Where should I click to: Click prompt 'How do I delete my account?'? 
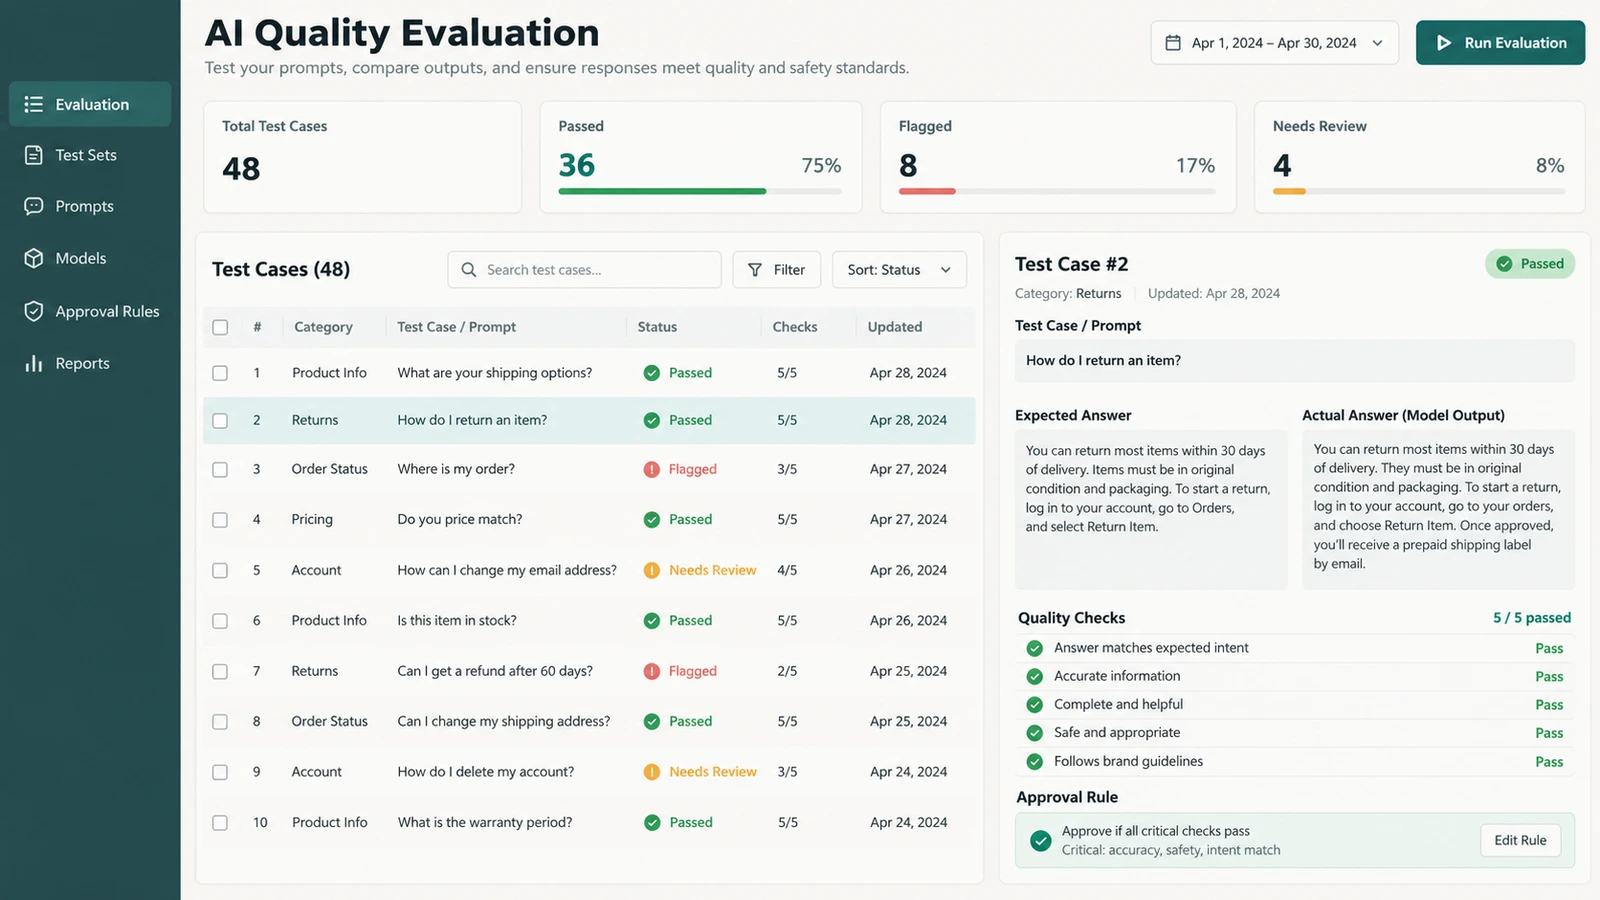[486, 772]
